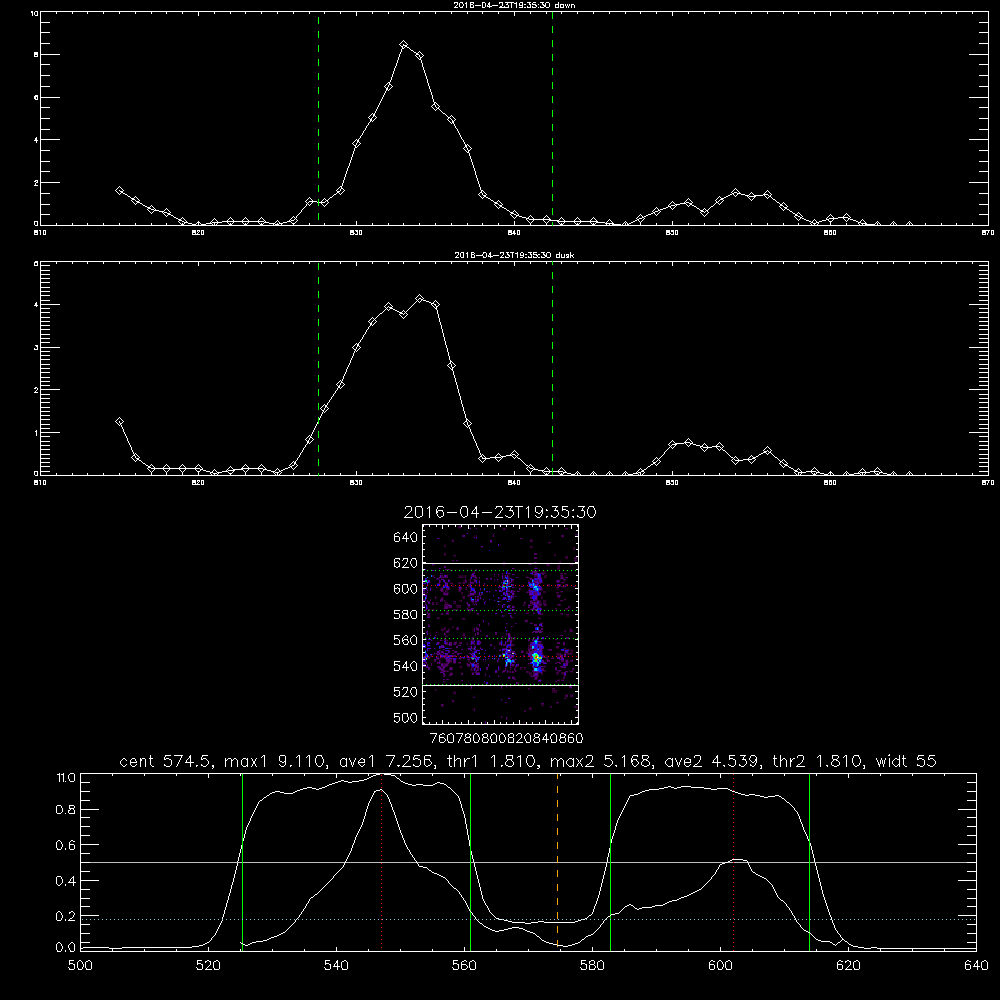
Task: Click the y-axis label 4 in dusk plot
Action: [x=36, y=305]
